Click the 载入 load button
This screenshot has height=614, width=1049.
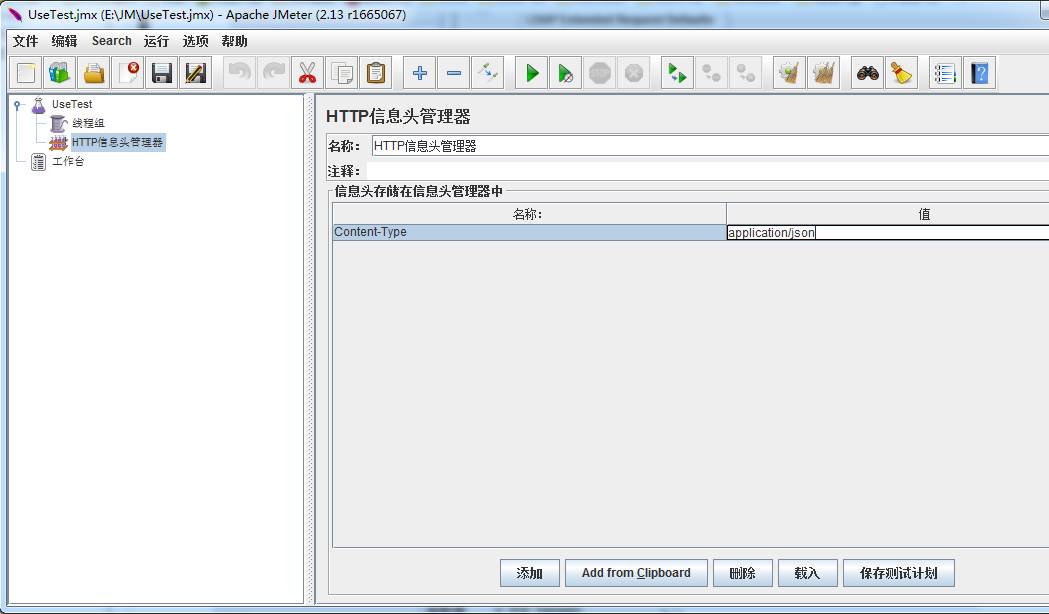pyautogui.click(x=807, y=573)
